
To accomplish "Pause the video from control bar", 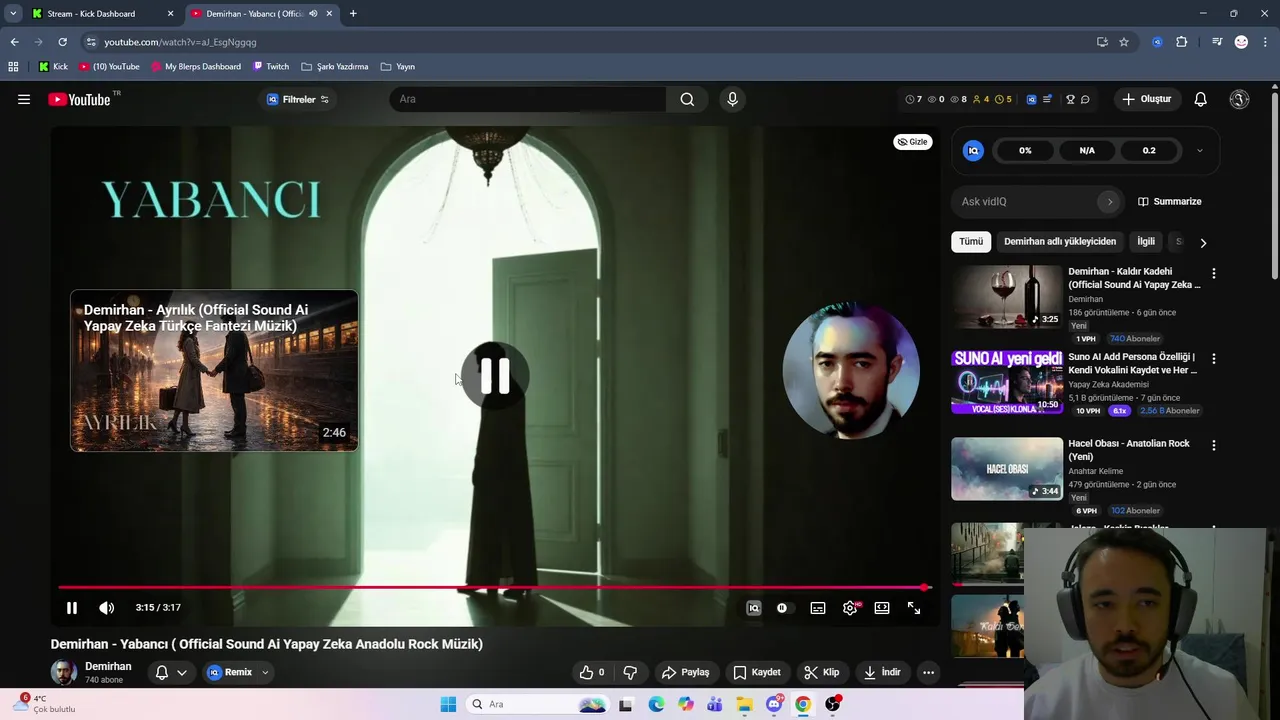I will [x=72, y=608].
